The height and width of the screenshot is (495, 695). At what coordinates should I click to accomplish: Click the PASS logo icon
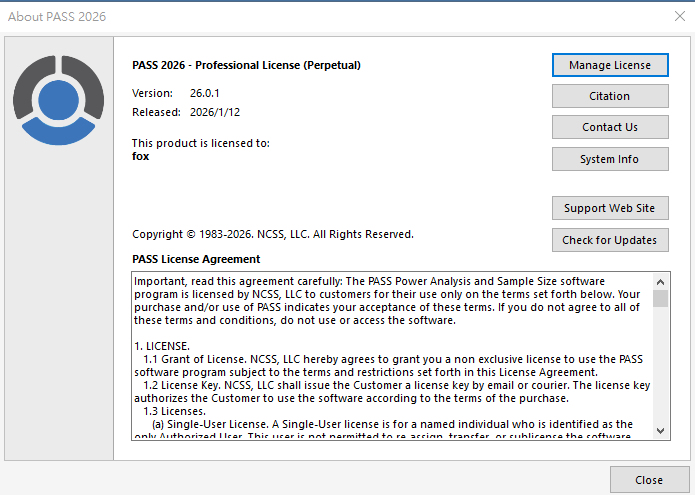point(59,100)
